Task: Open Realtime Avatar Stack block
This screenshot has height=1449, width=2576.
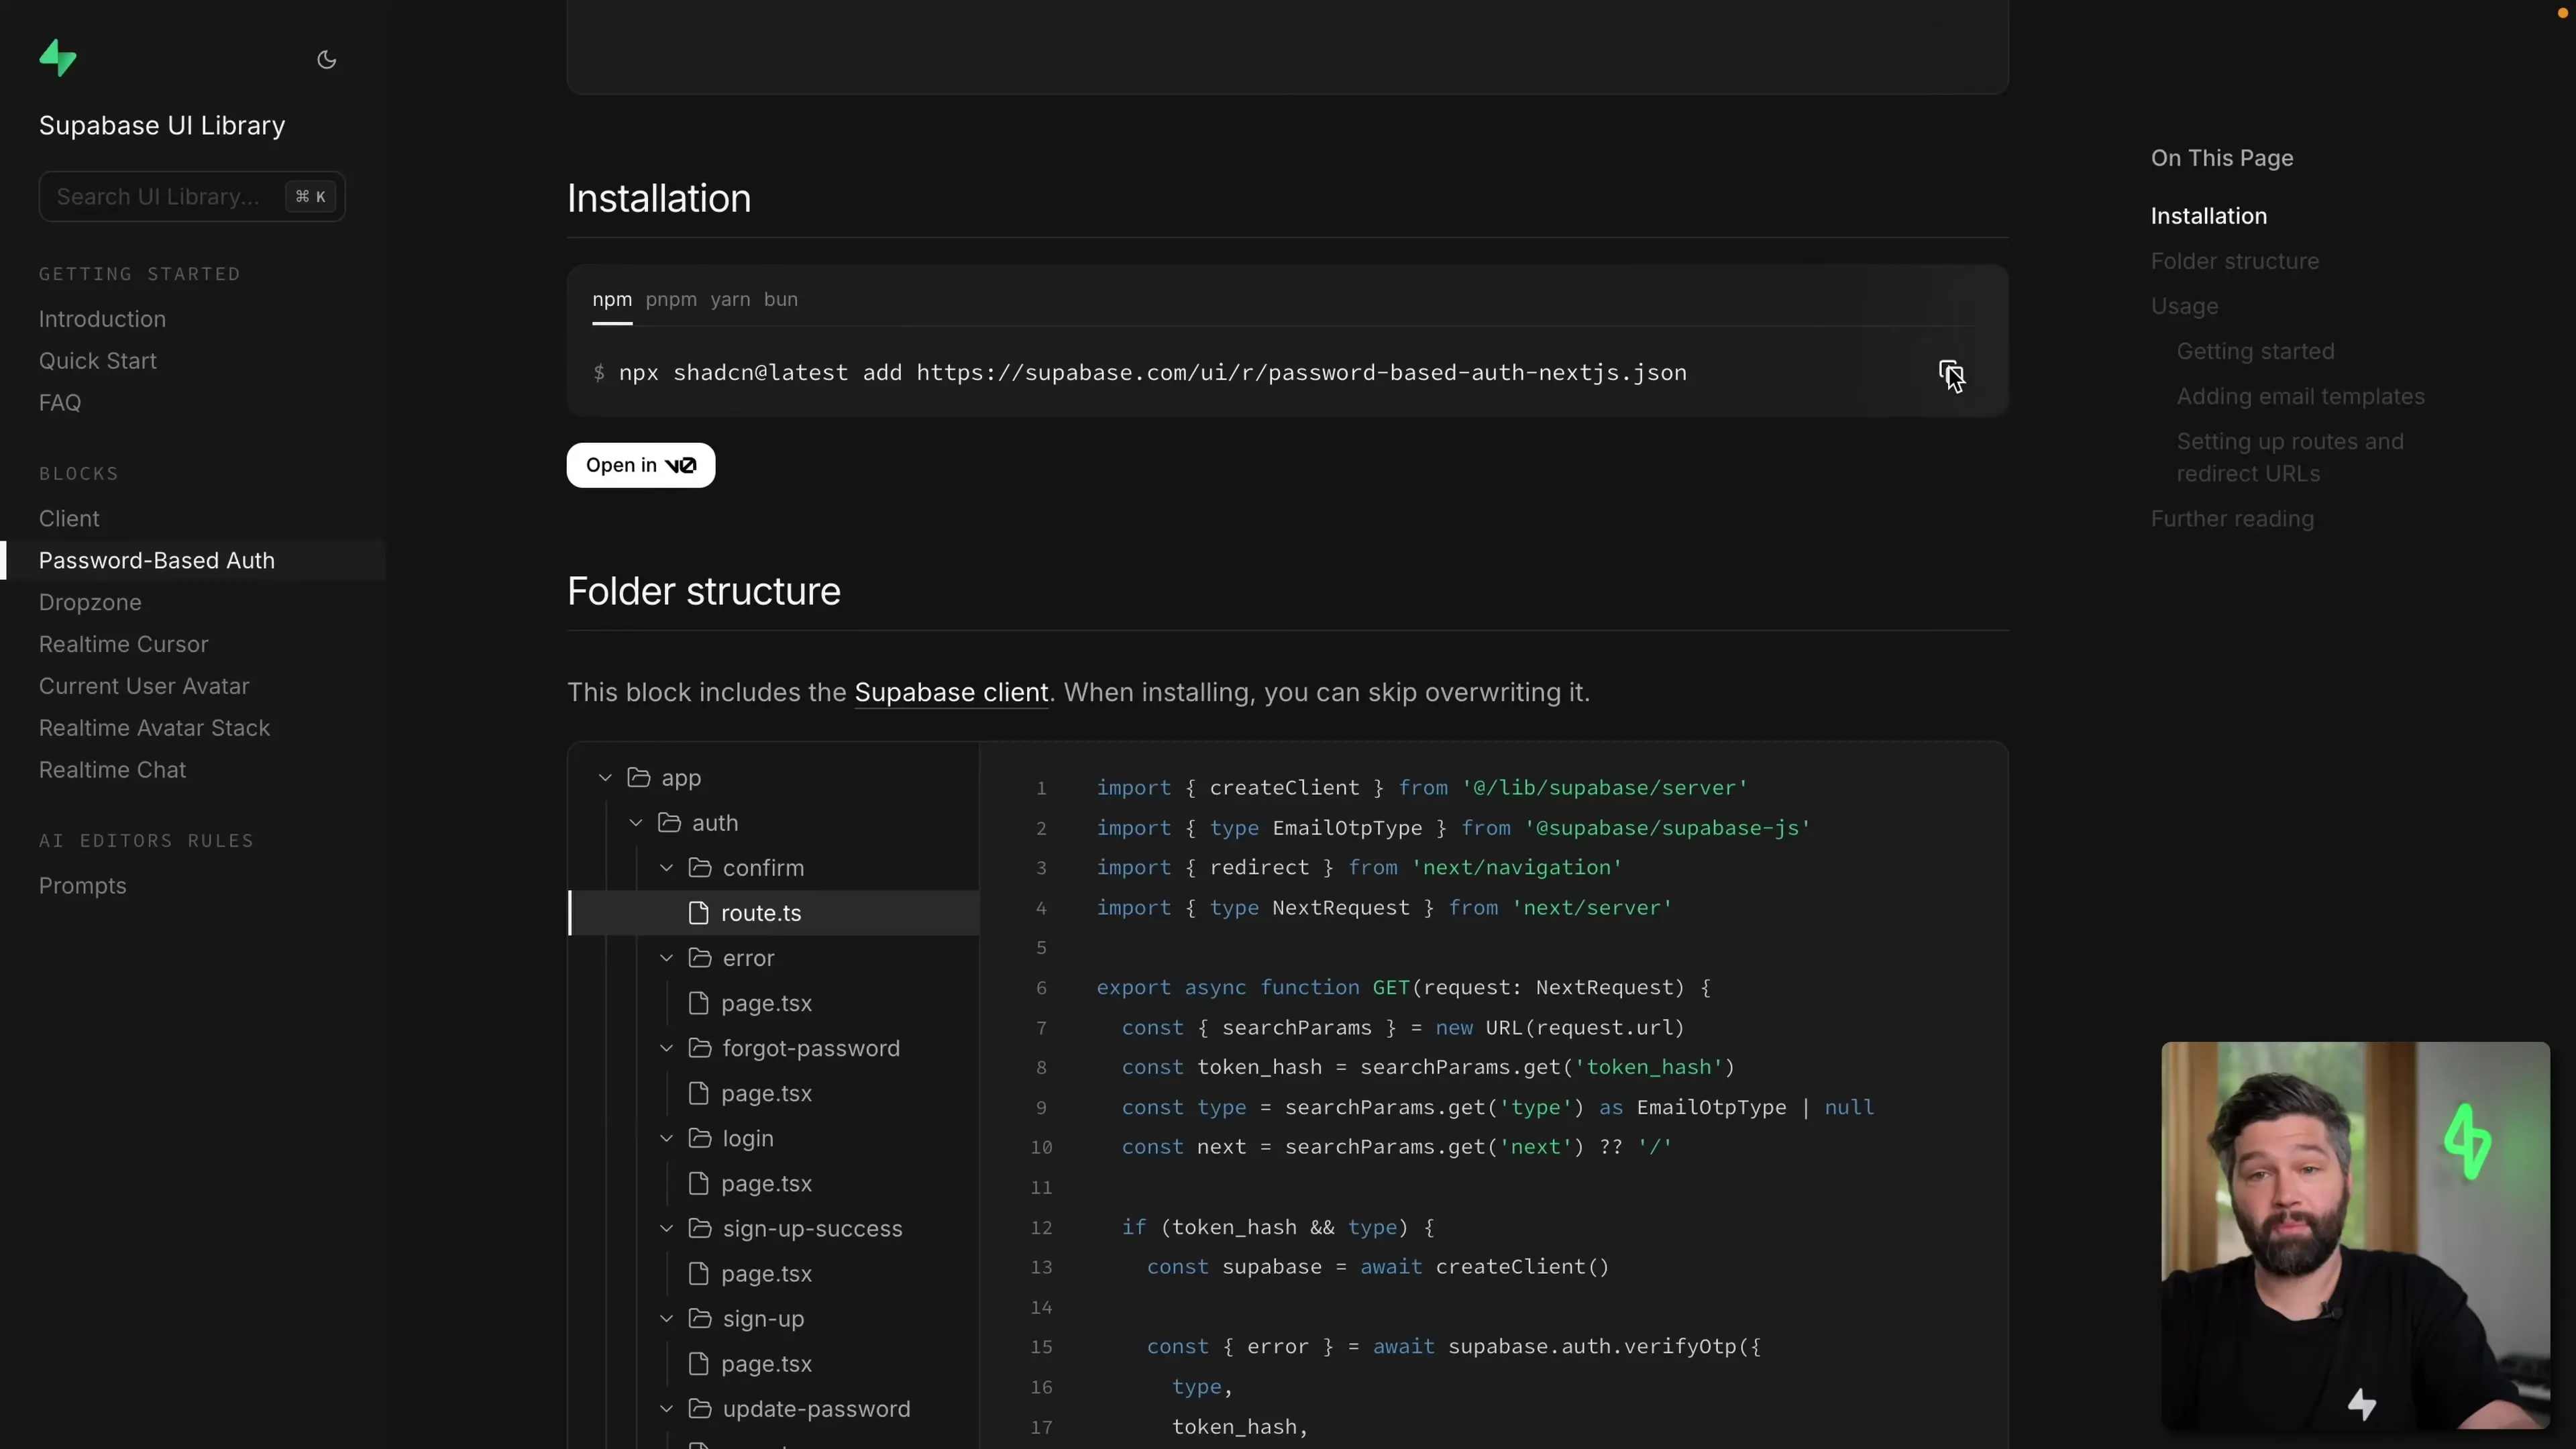Action: point(154,729)
